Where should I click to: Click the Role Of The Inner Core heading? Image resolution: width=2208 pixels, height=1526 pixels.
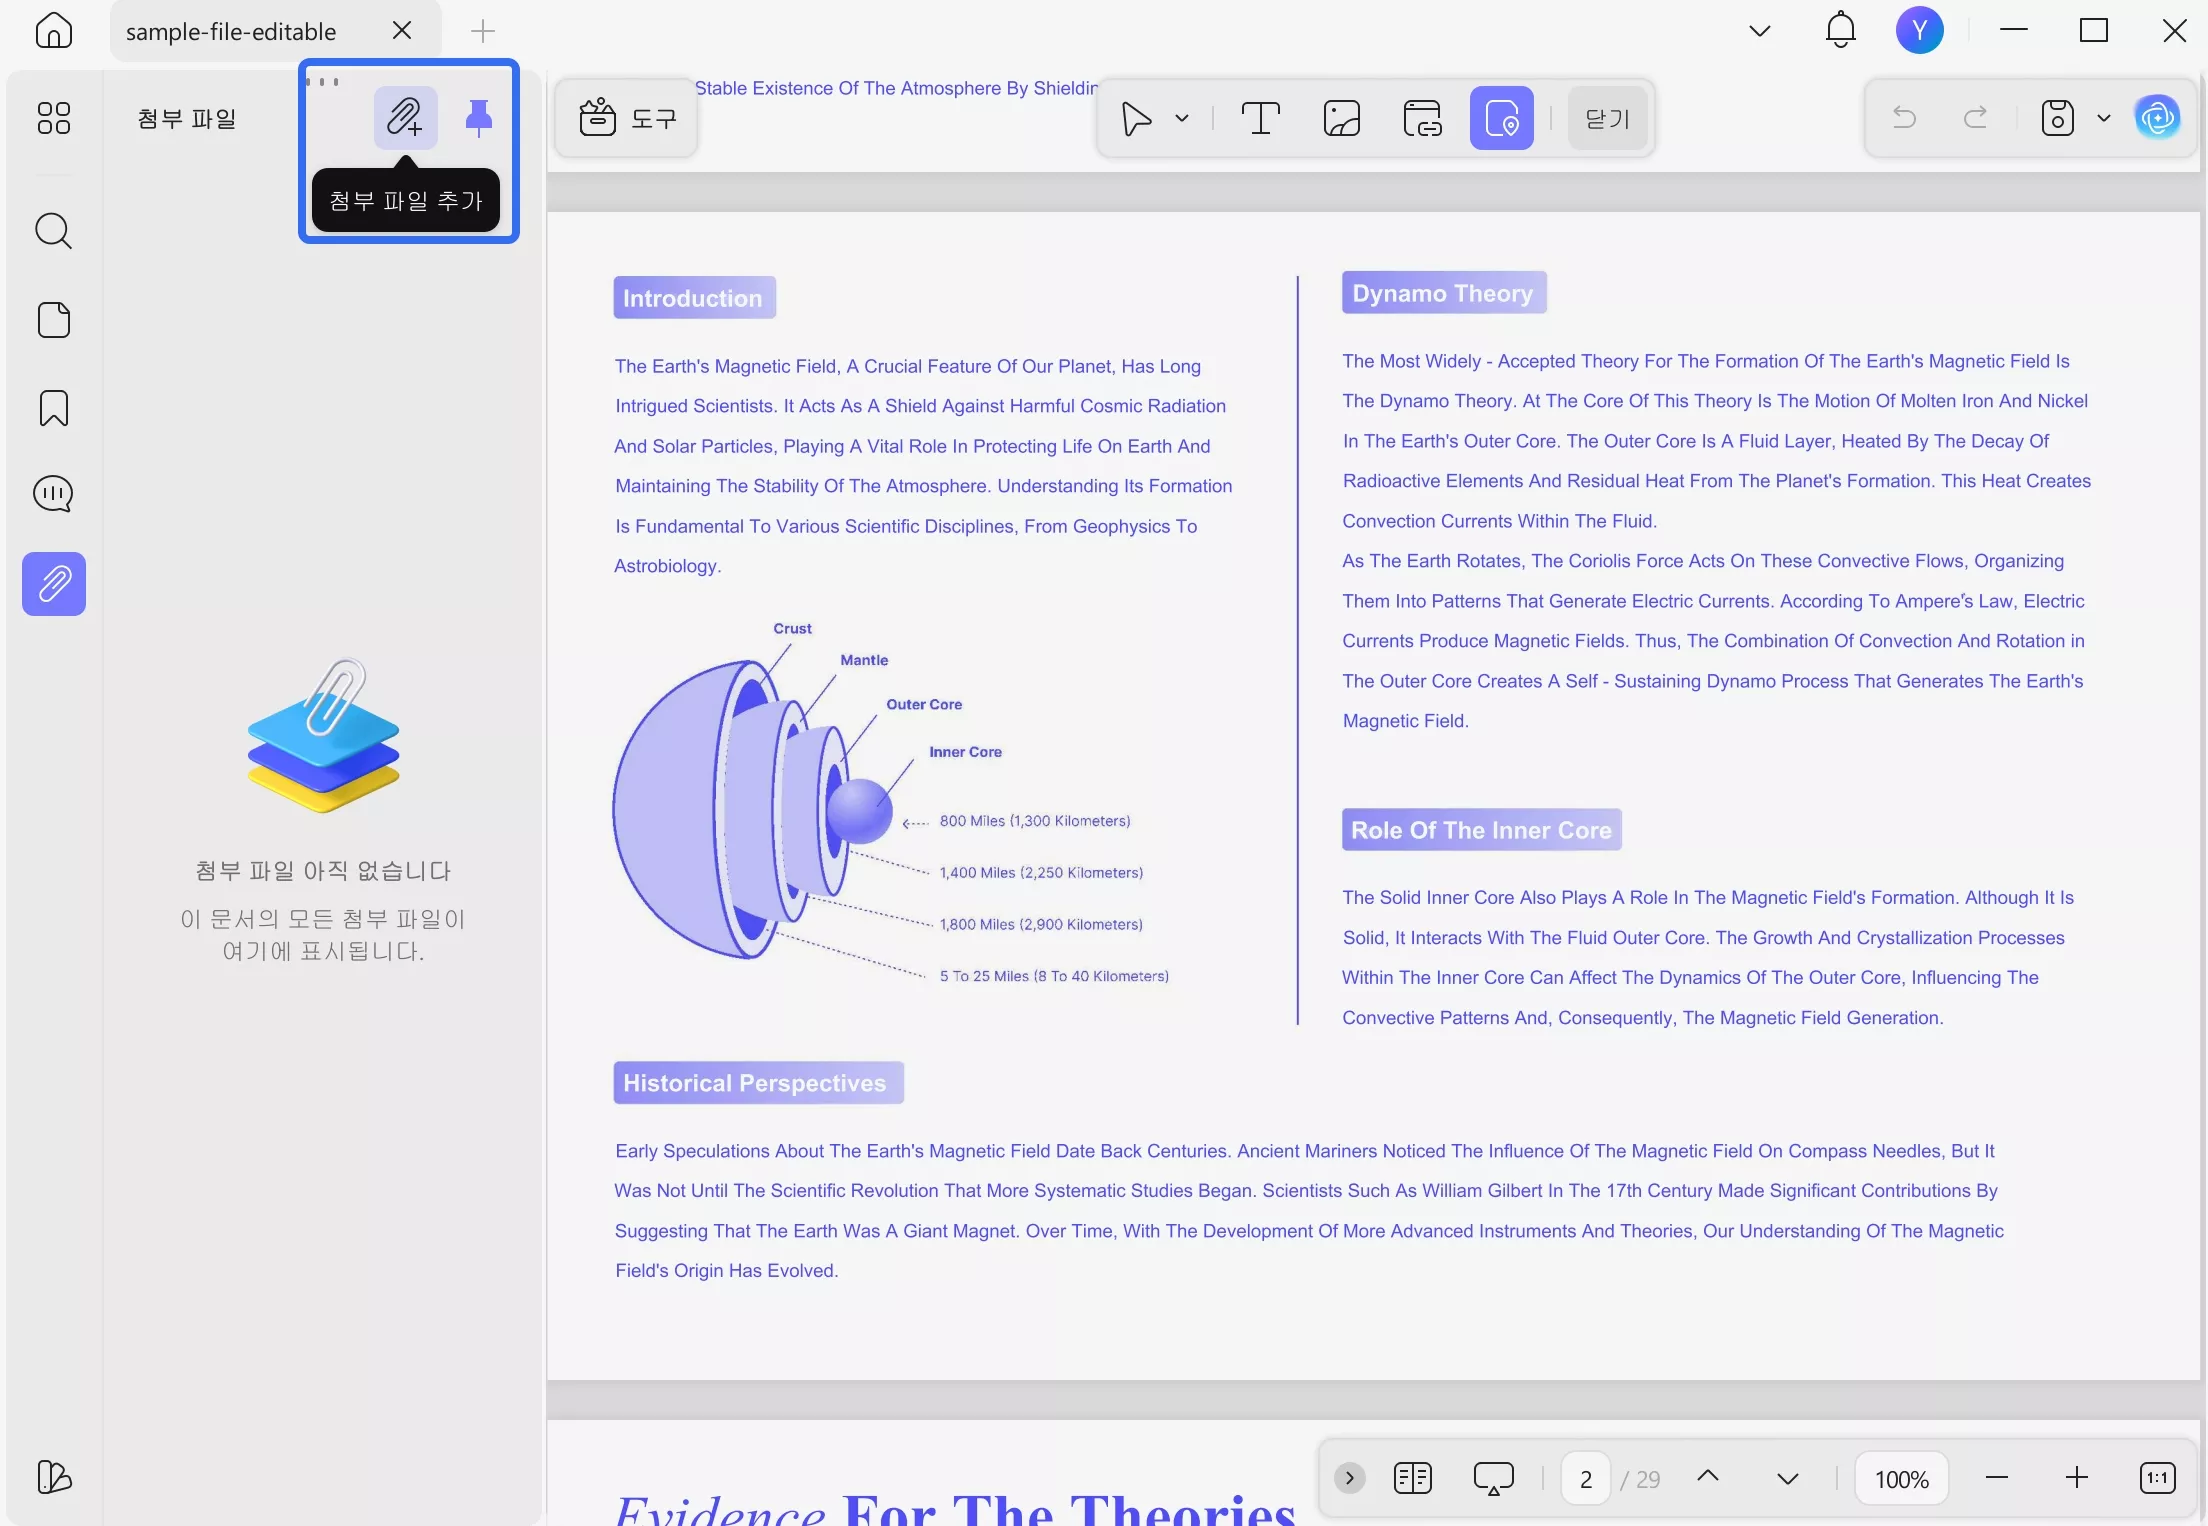(1481, 830)
